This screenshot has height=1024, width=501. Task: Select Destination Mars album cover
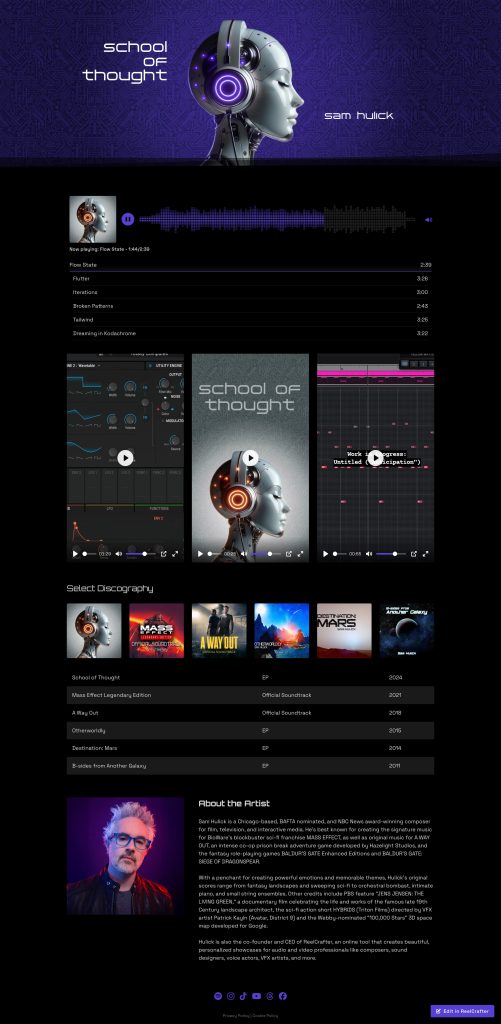pos(344,630)
